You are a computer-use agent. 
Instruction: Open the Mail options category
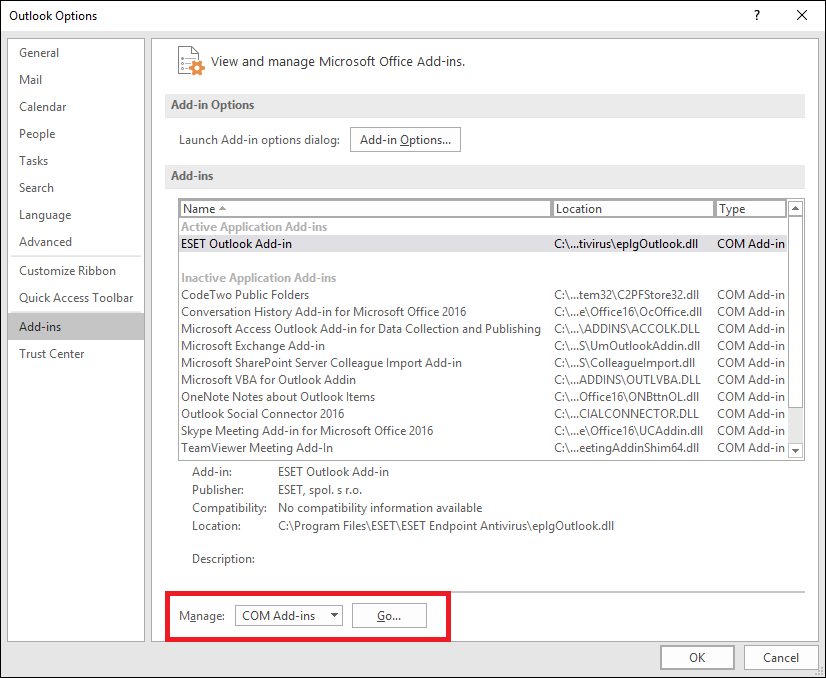(x=76, y=80)
